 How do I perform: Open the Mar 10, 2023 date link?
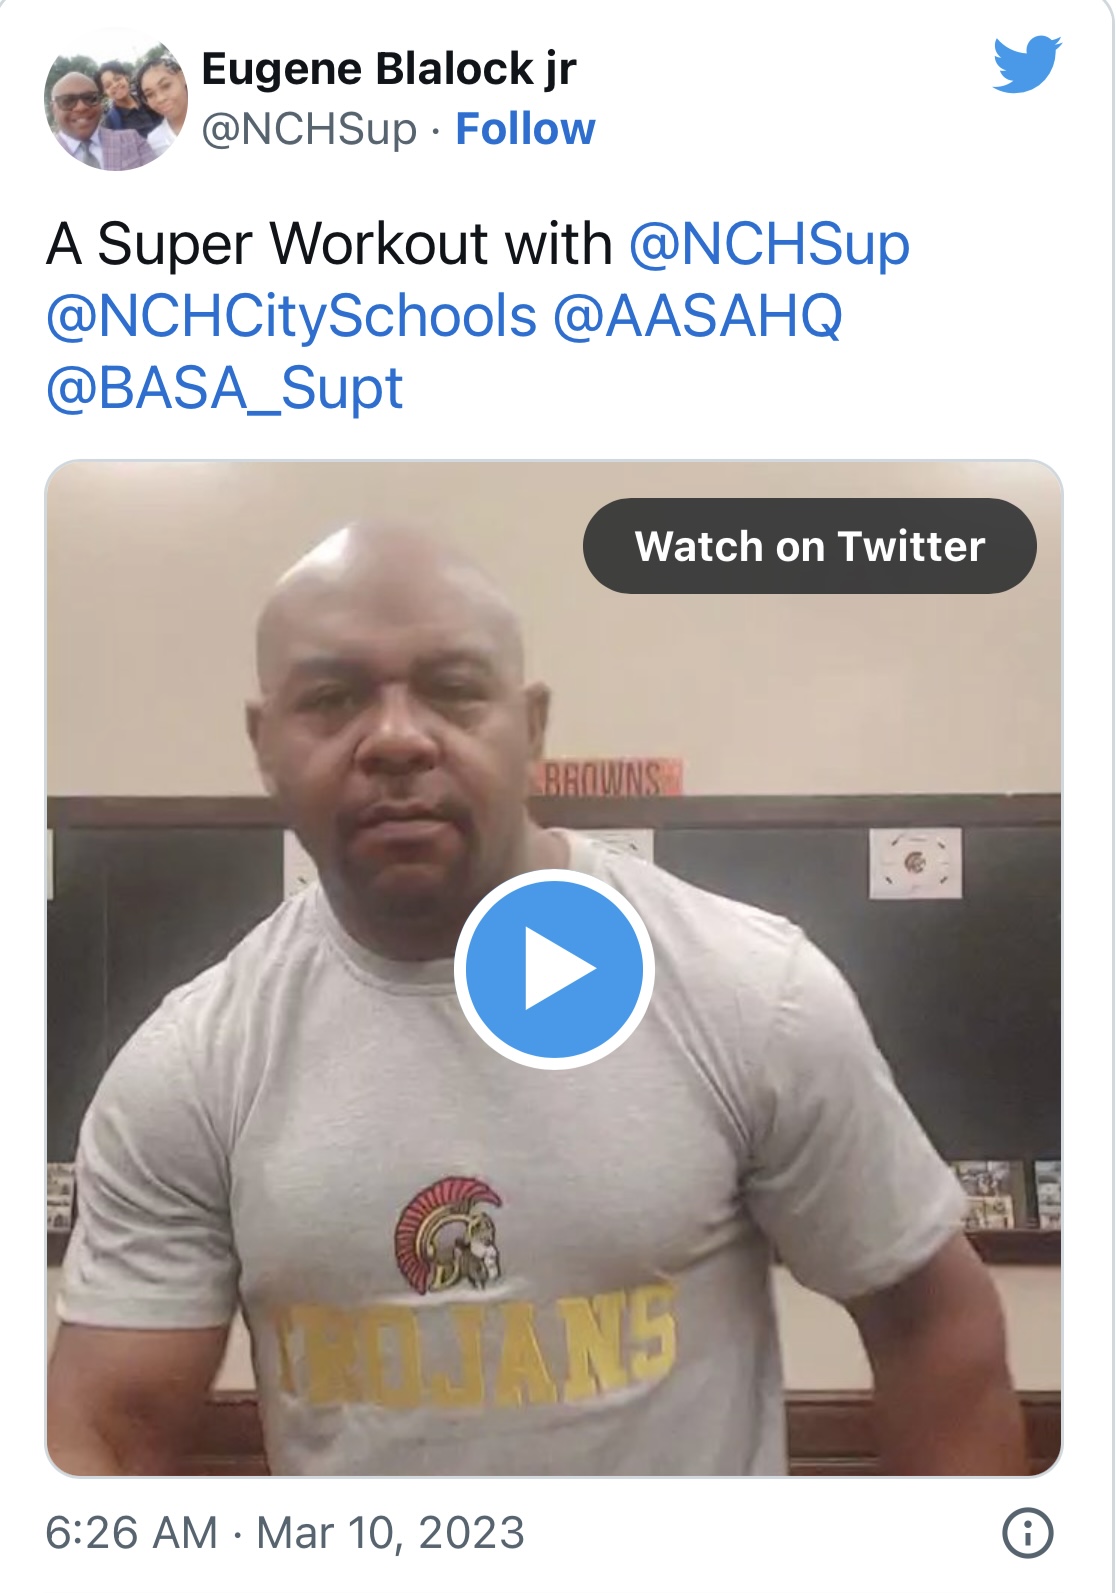(x=390, y=1533)
